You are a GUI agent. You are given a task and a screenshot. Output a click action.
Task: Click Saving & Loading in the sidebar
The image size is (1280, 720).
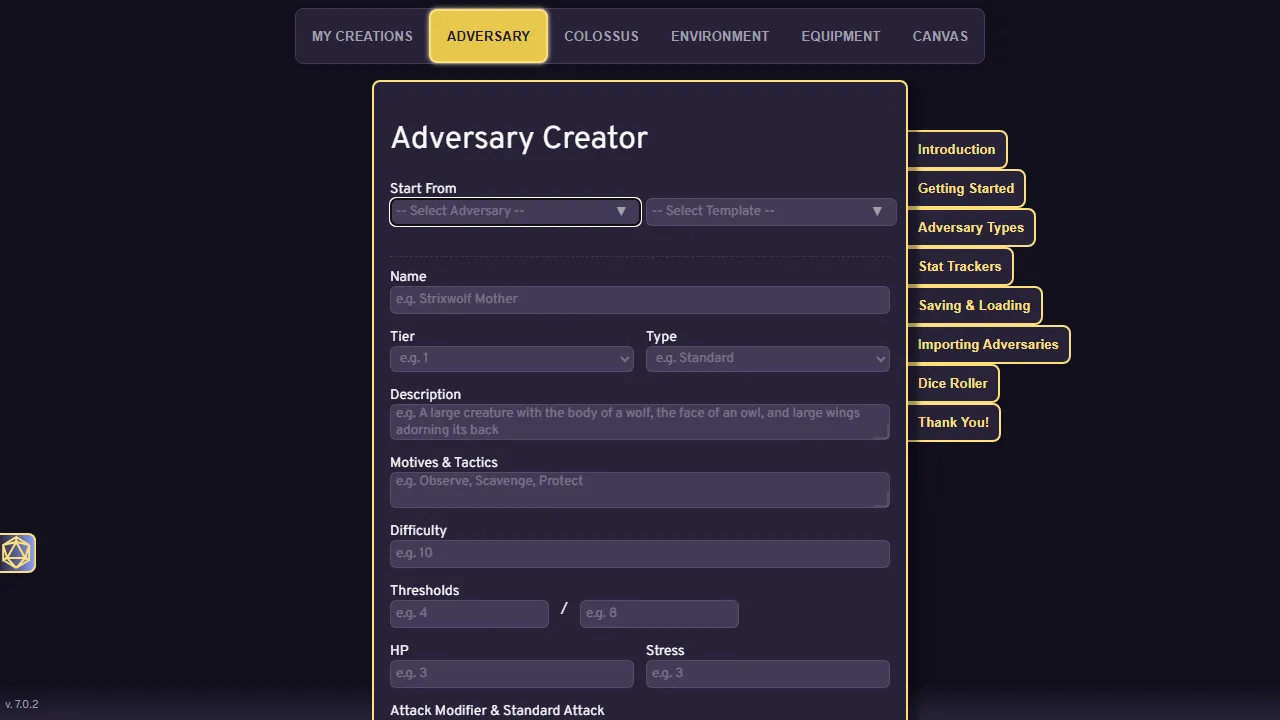974,305
